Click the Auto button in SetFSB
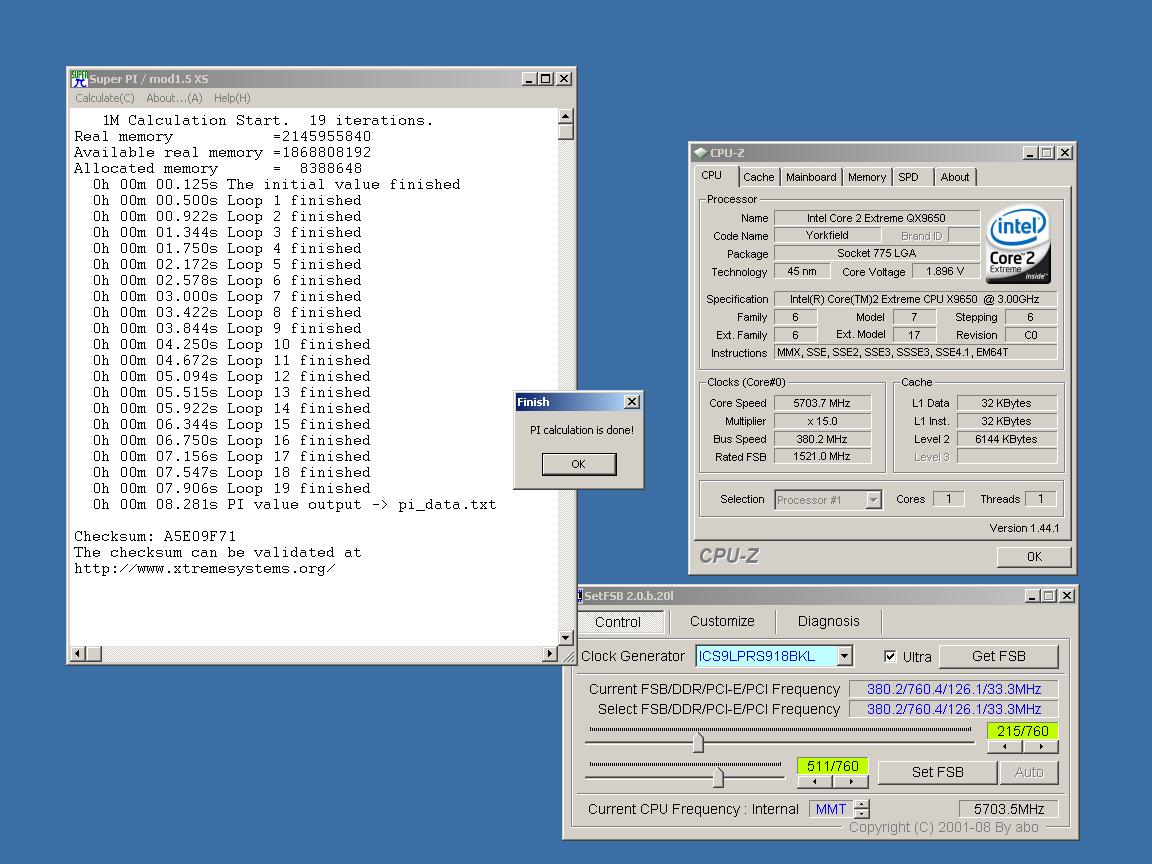The height and width of the screenshot is (864, 1152). (1029, 772)
